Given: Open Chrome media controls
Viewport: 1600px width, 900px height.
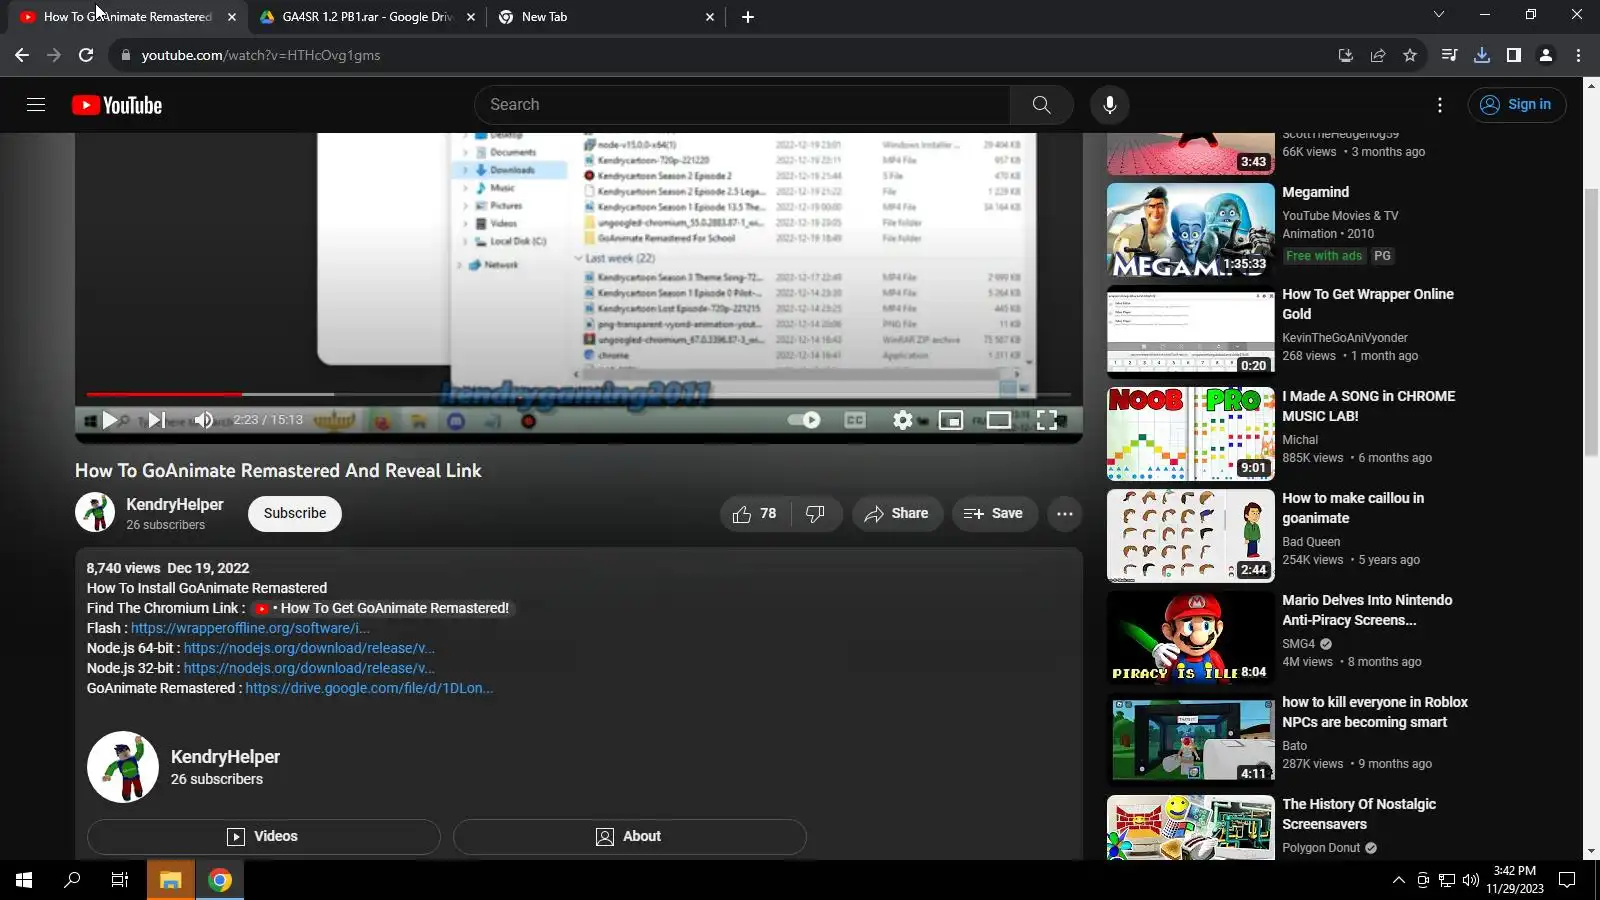Looking at the screenshot, I should 1449,56.
